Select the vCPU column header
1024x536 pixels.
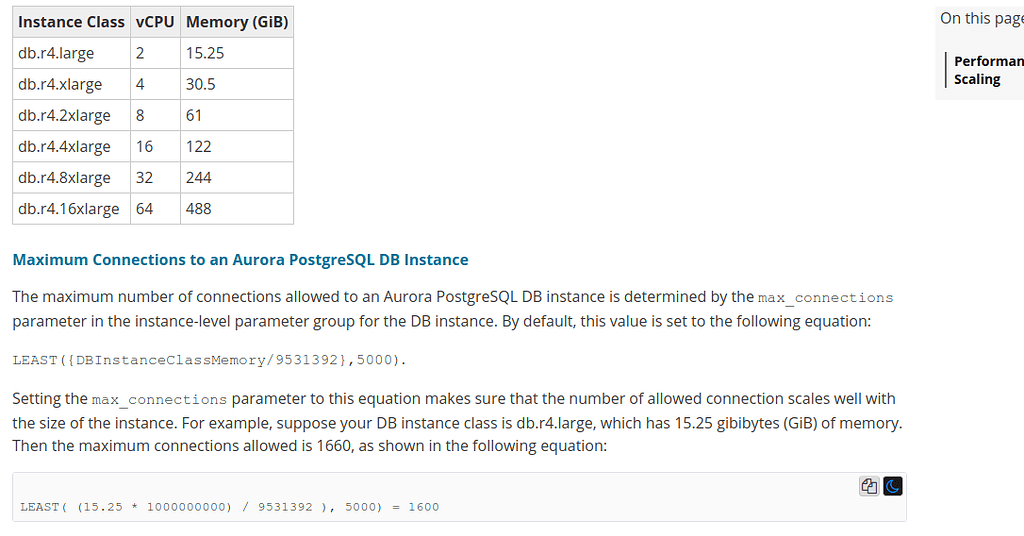(155, 22)
